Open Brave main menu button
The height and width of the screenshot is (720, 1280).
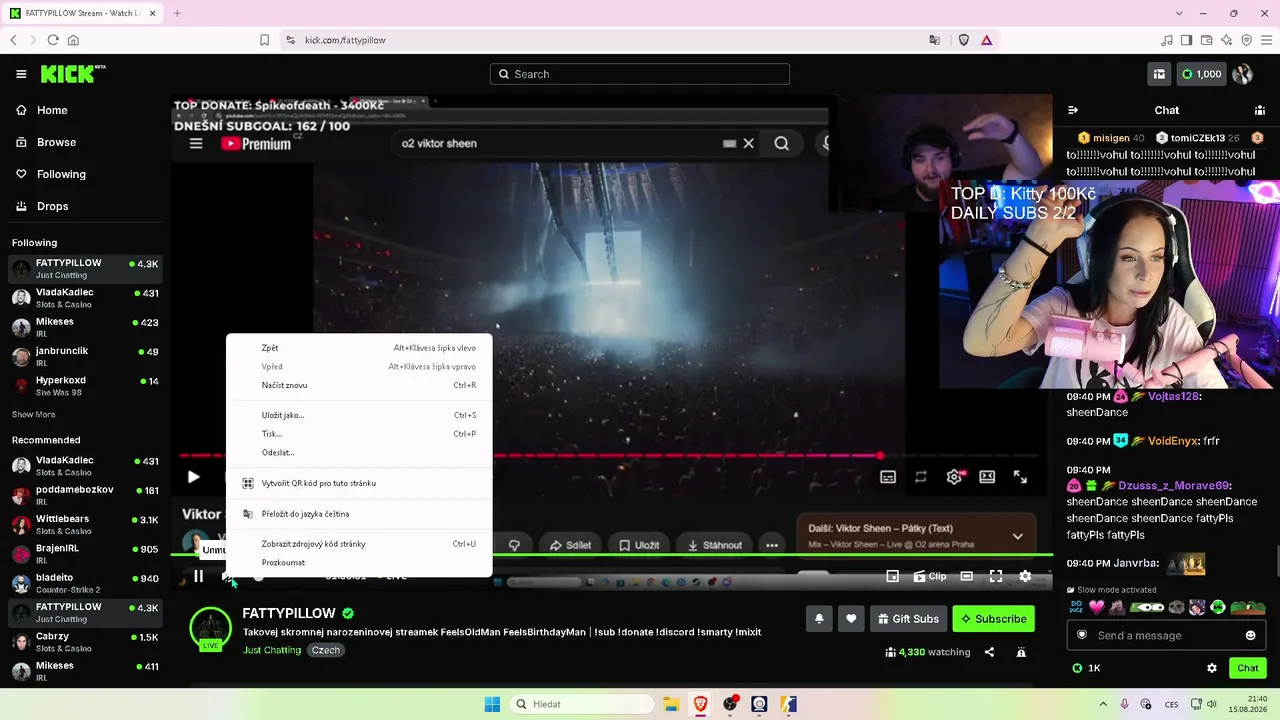(1266, 40)
